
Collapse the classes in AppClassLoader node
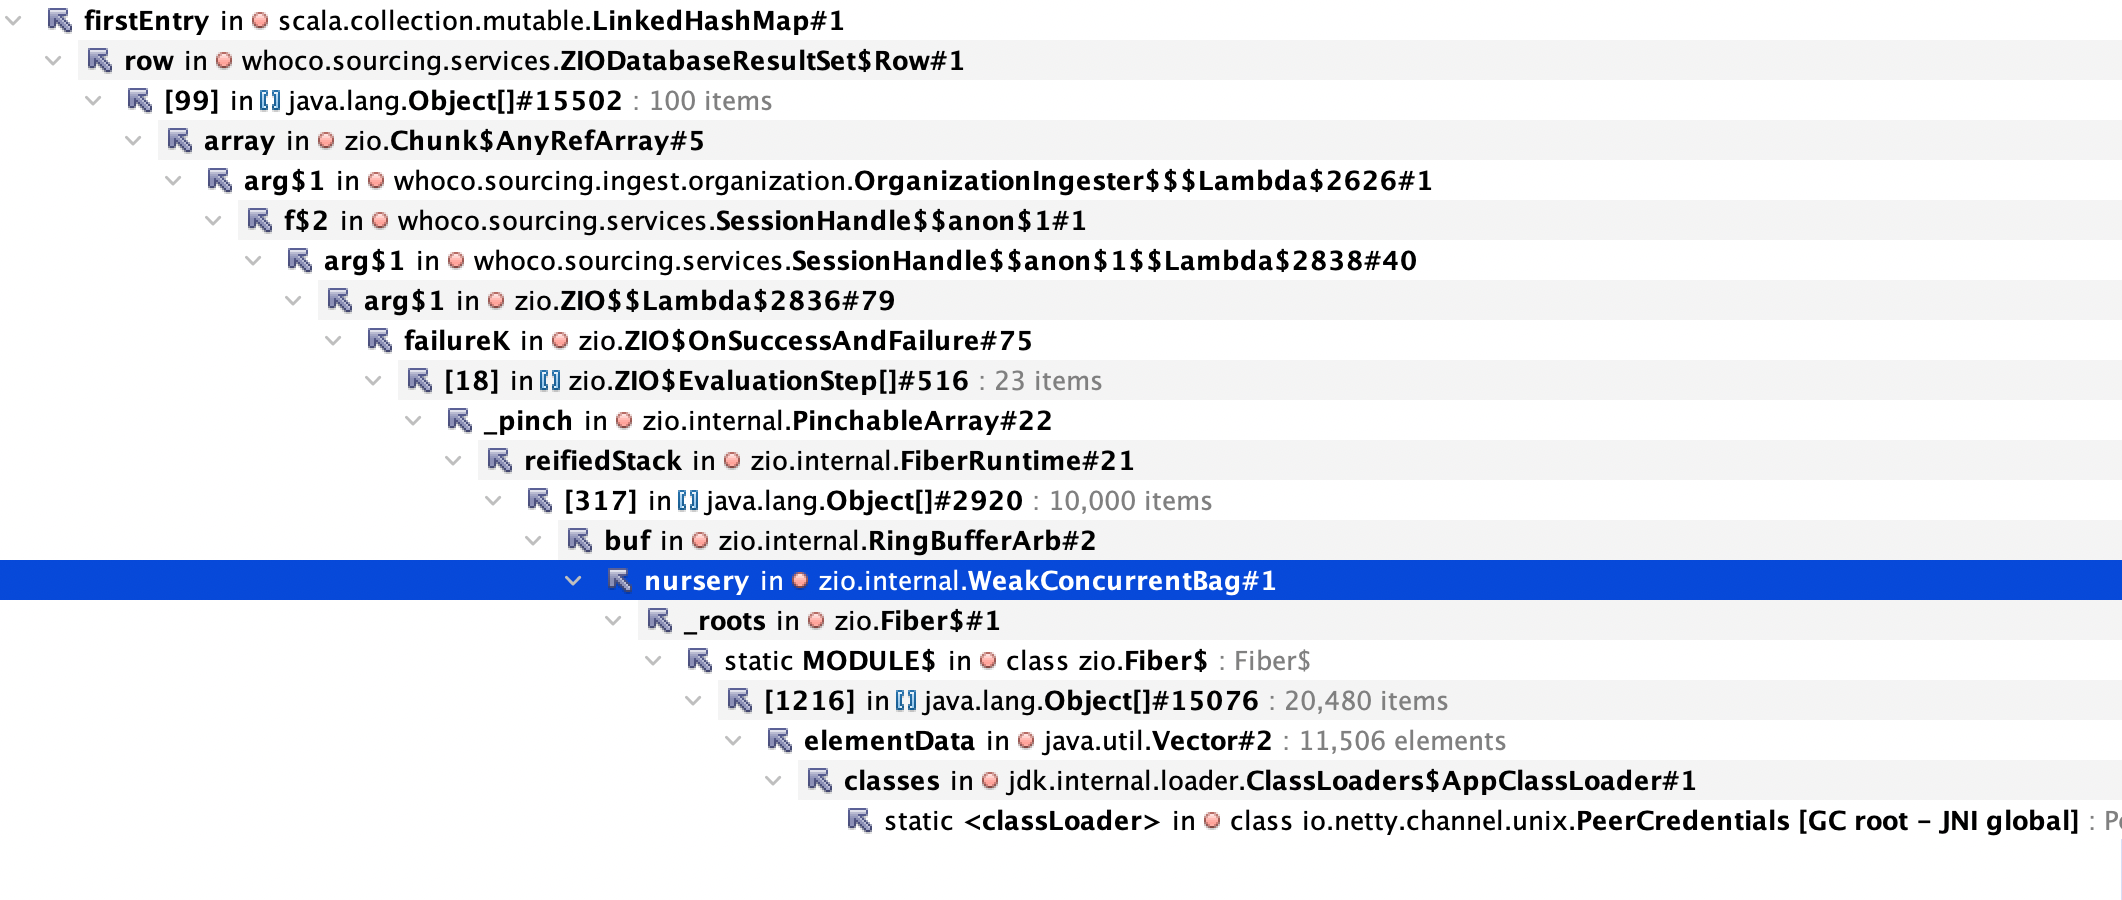click(771, 780)
